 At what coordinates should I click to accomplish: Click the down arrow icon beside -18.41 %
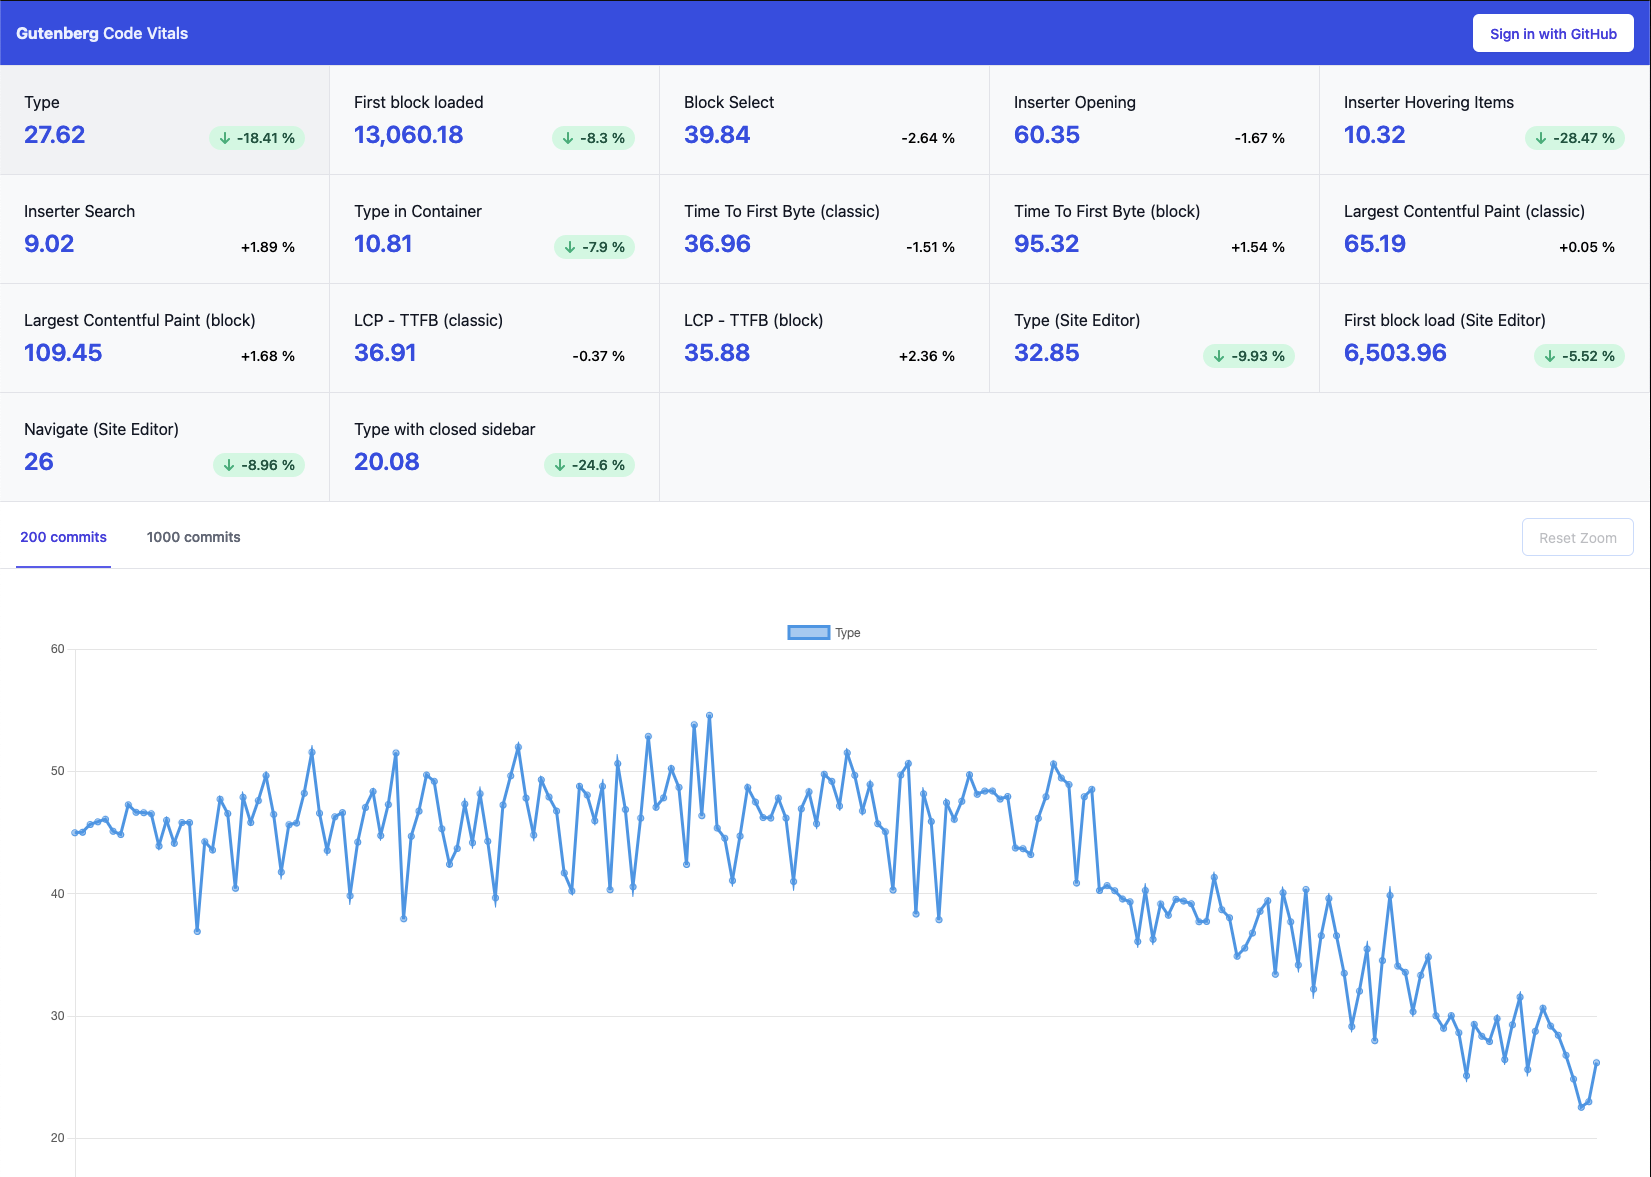click(225, 138)
